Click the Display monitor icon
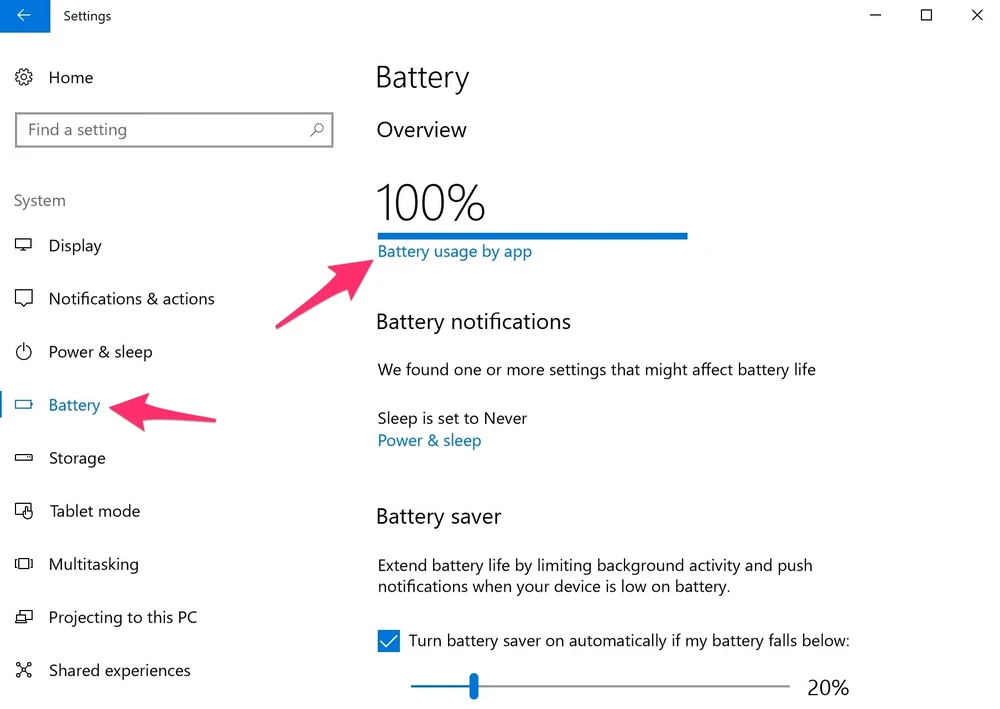 click(x=24, y=246)
